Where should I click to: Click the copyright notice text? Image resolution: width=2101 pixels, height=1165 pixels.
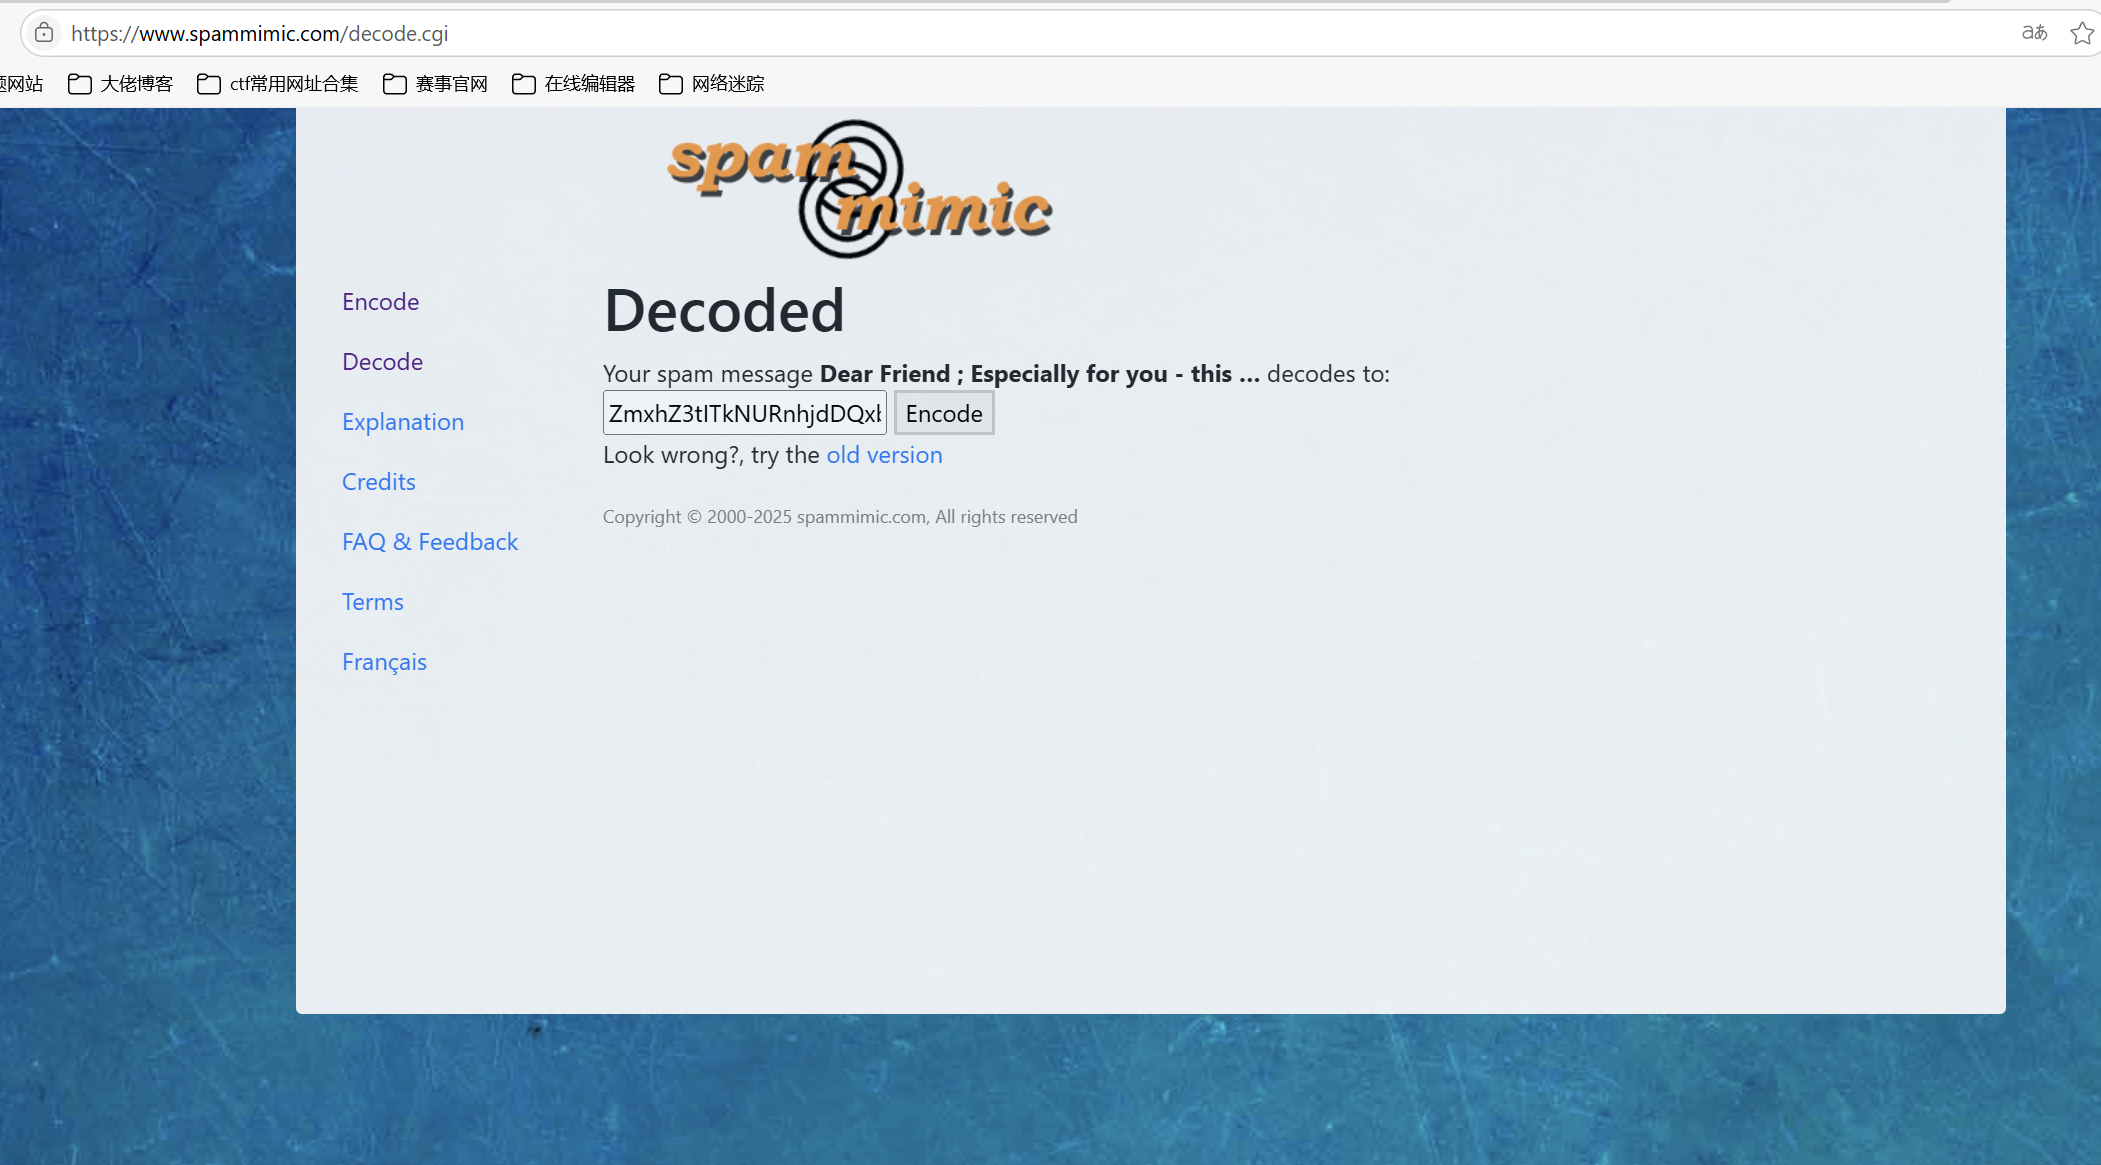(840, 517)
